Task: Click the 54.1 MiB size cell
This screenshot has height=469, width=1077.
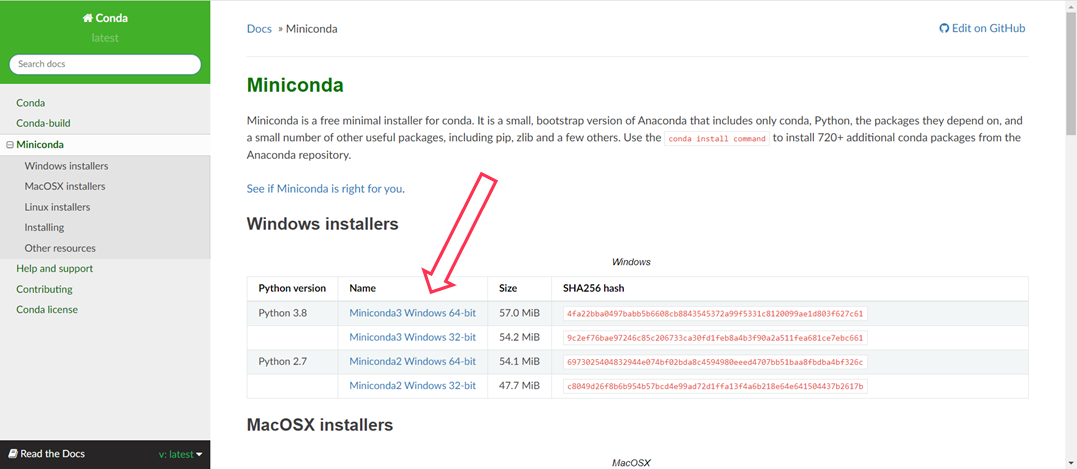Action: tap(519, 361)
